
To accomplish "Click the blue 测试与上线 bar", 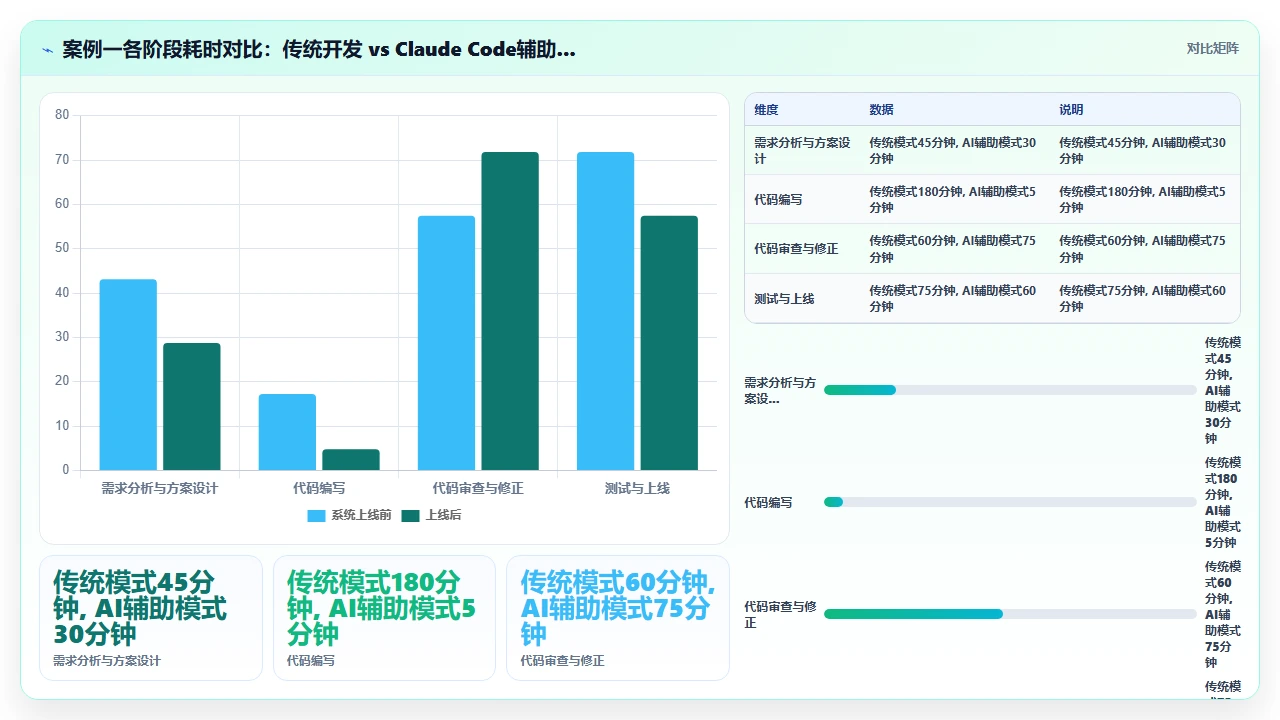I will (605, 311).
